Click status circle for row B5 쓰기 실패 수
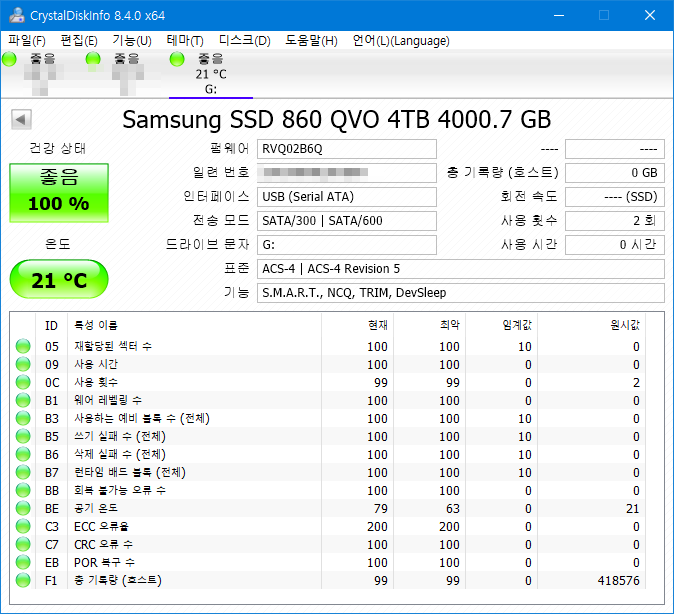The height and width of the screenshot is (614, 674). point(23,436)
